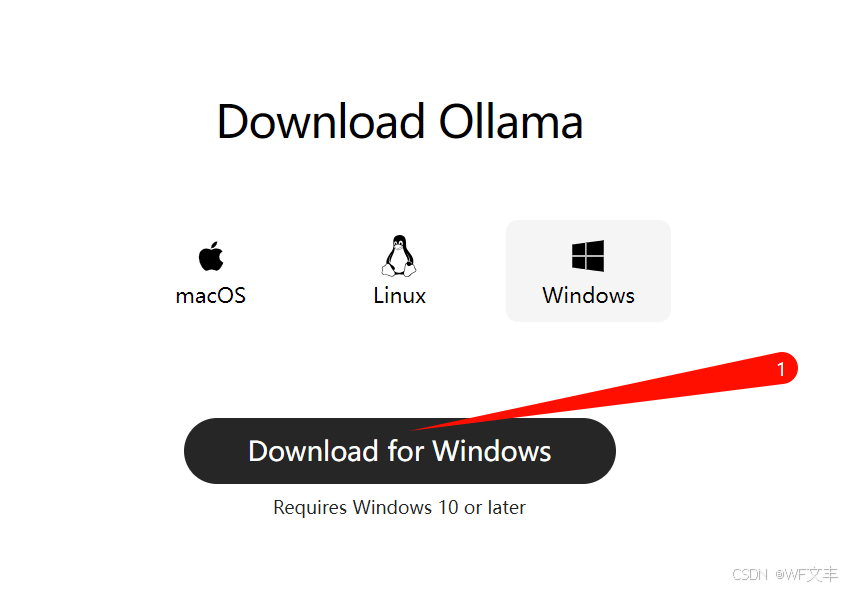This screenshot has height=590, width=849.
Task: Select the Windows text label
Action: click(589, 296)
